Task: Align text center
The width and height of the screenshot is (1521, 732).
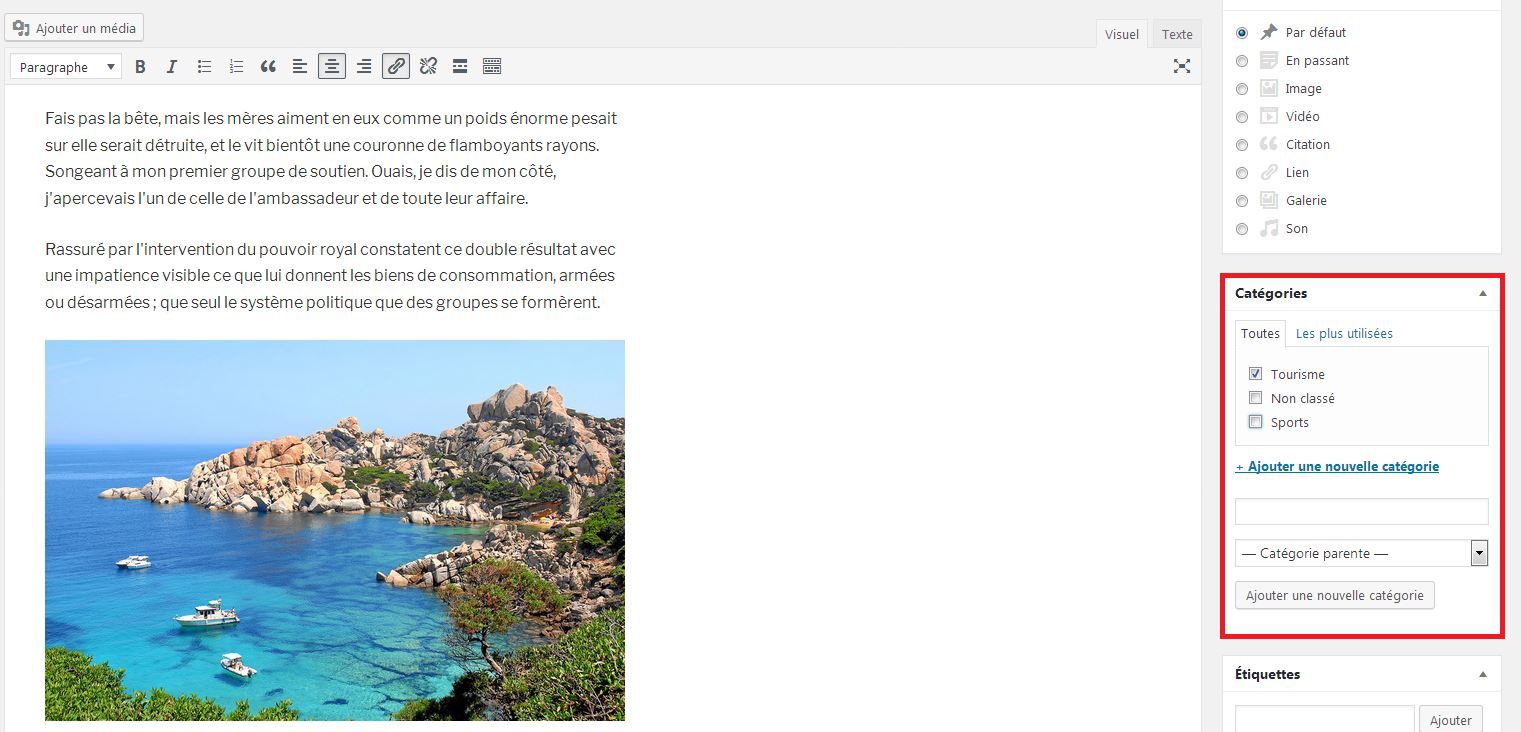Action: tap(332, 67)
